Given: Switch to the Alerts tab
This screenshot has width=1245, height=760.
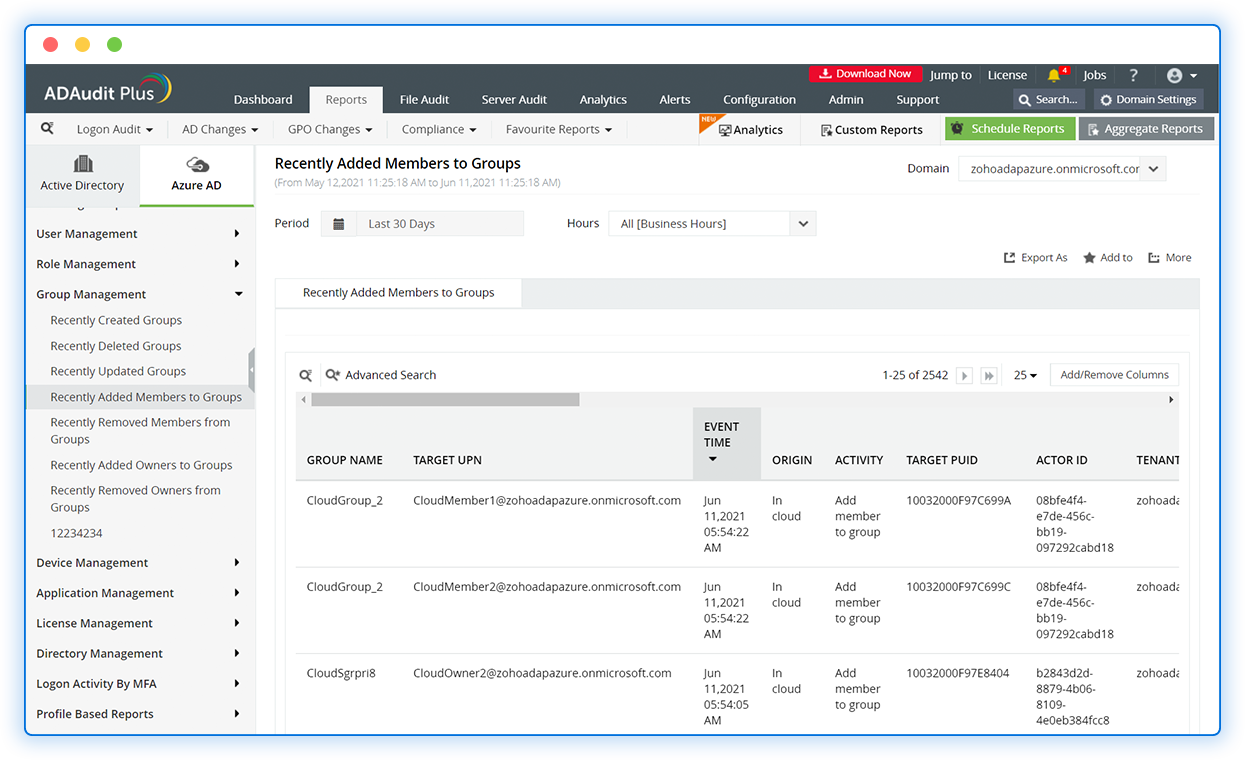Looking at the screenshot, I should click(x=675, y=100).
